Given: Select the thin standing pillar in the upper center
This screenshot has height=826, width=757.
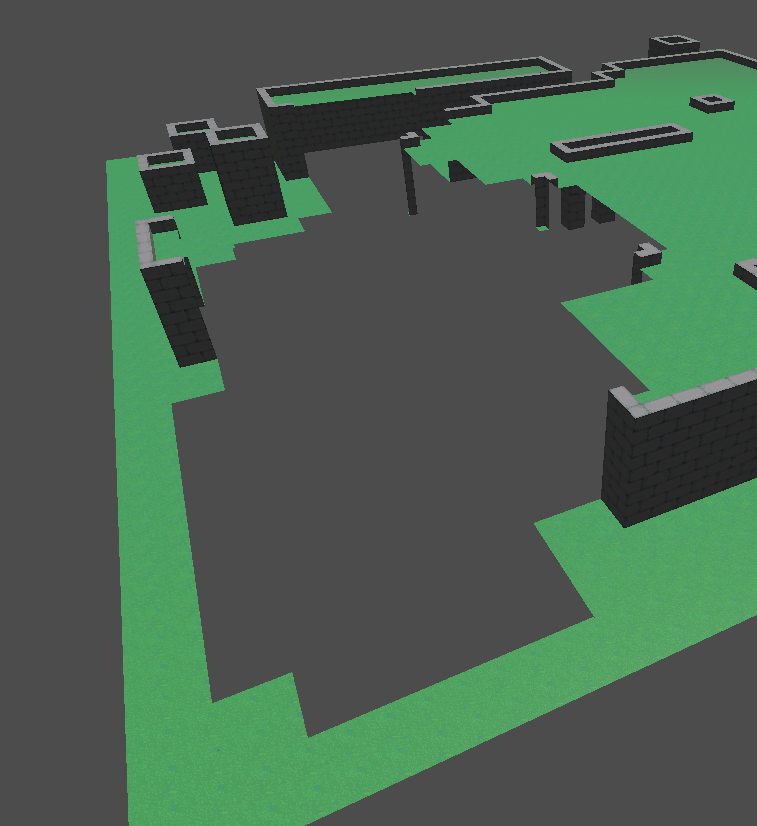Looking at the screenshot, I should (x=410, y=180).
